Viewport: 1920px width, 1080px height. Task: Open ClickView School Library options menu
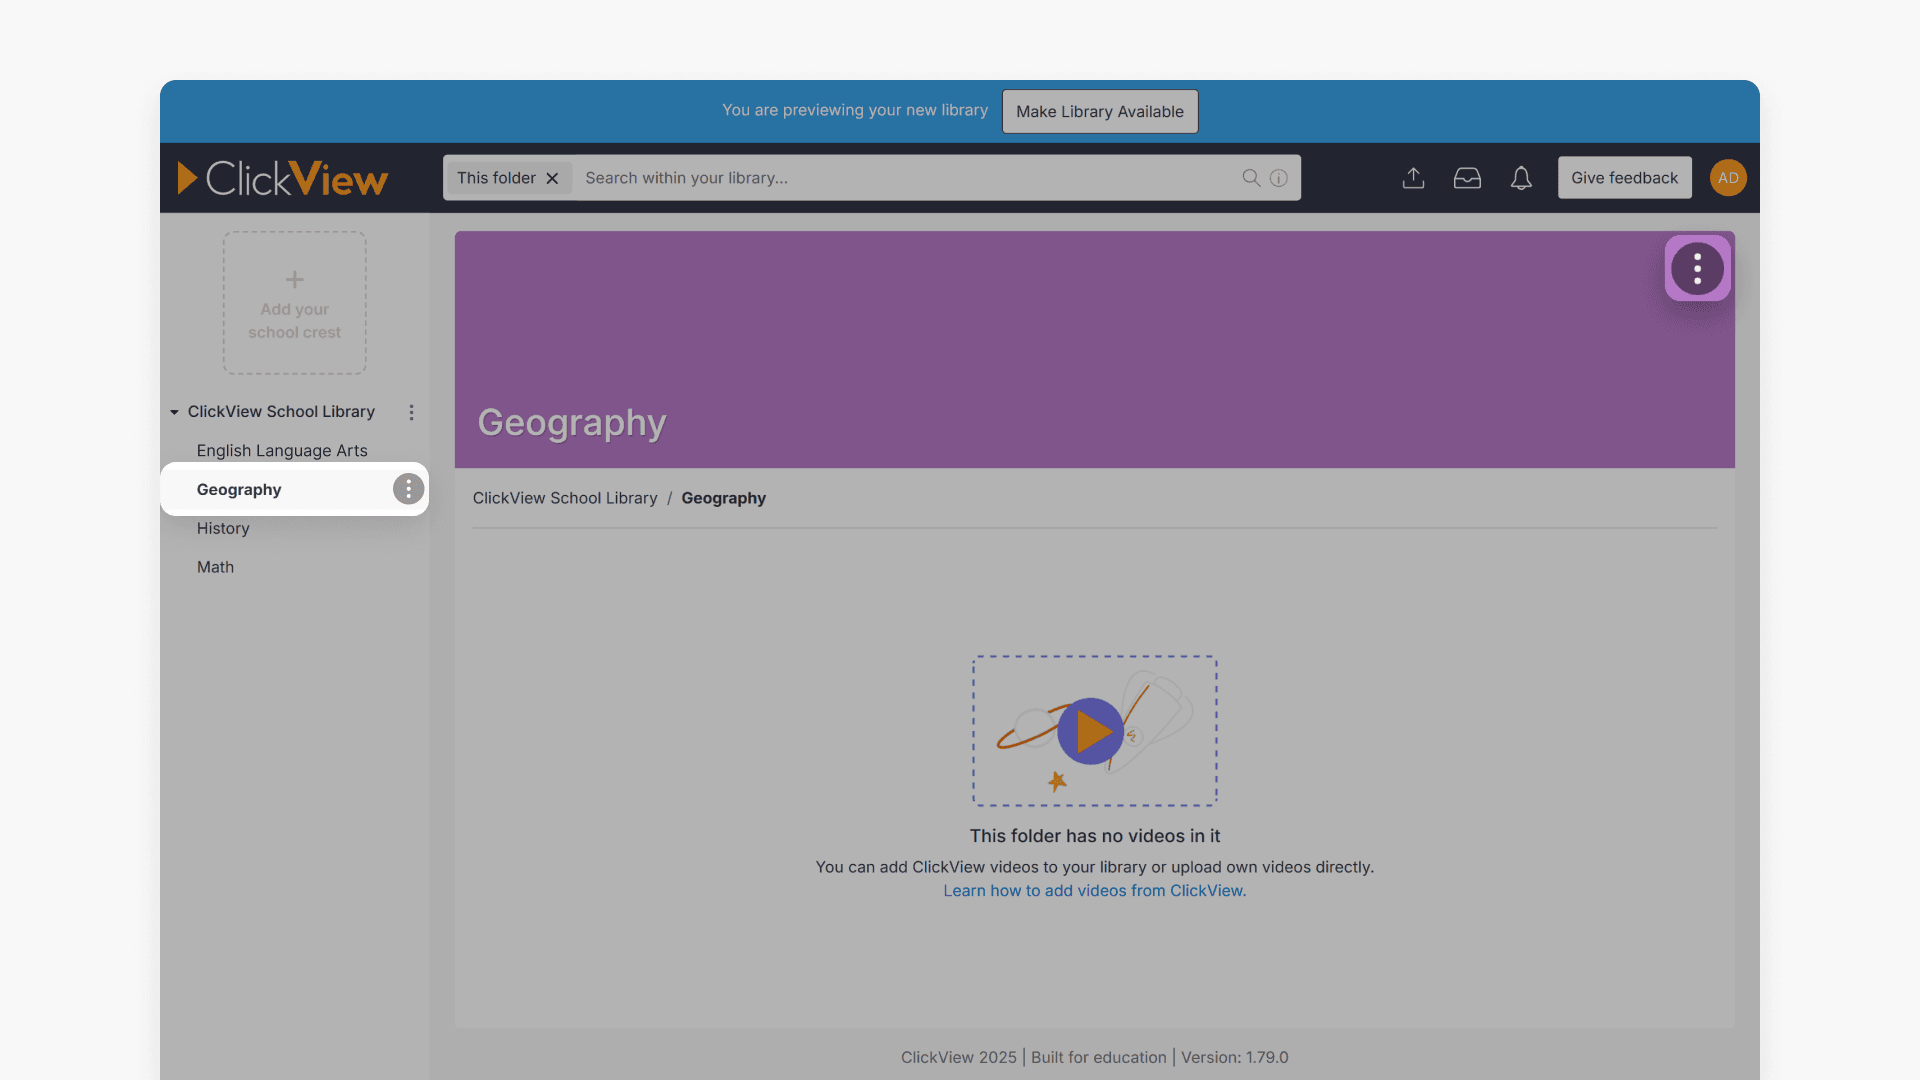pos(411,412)
